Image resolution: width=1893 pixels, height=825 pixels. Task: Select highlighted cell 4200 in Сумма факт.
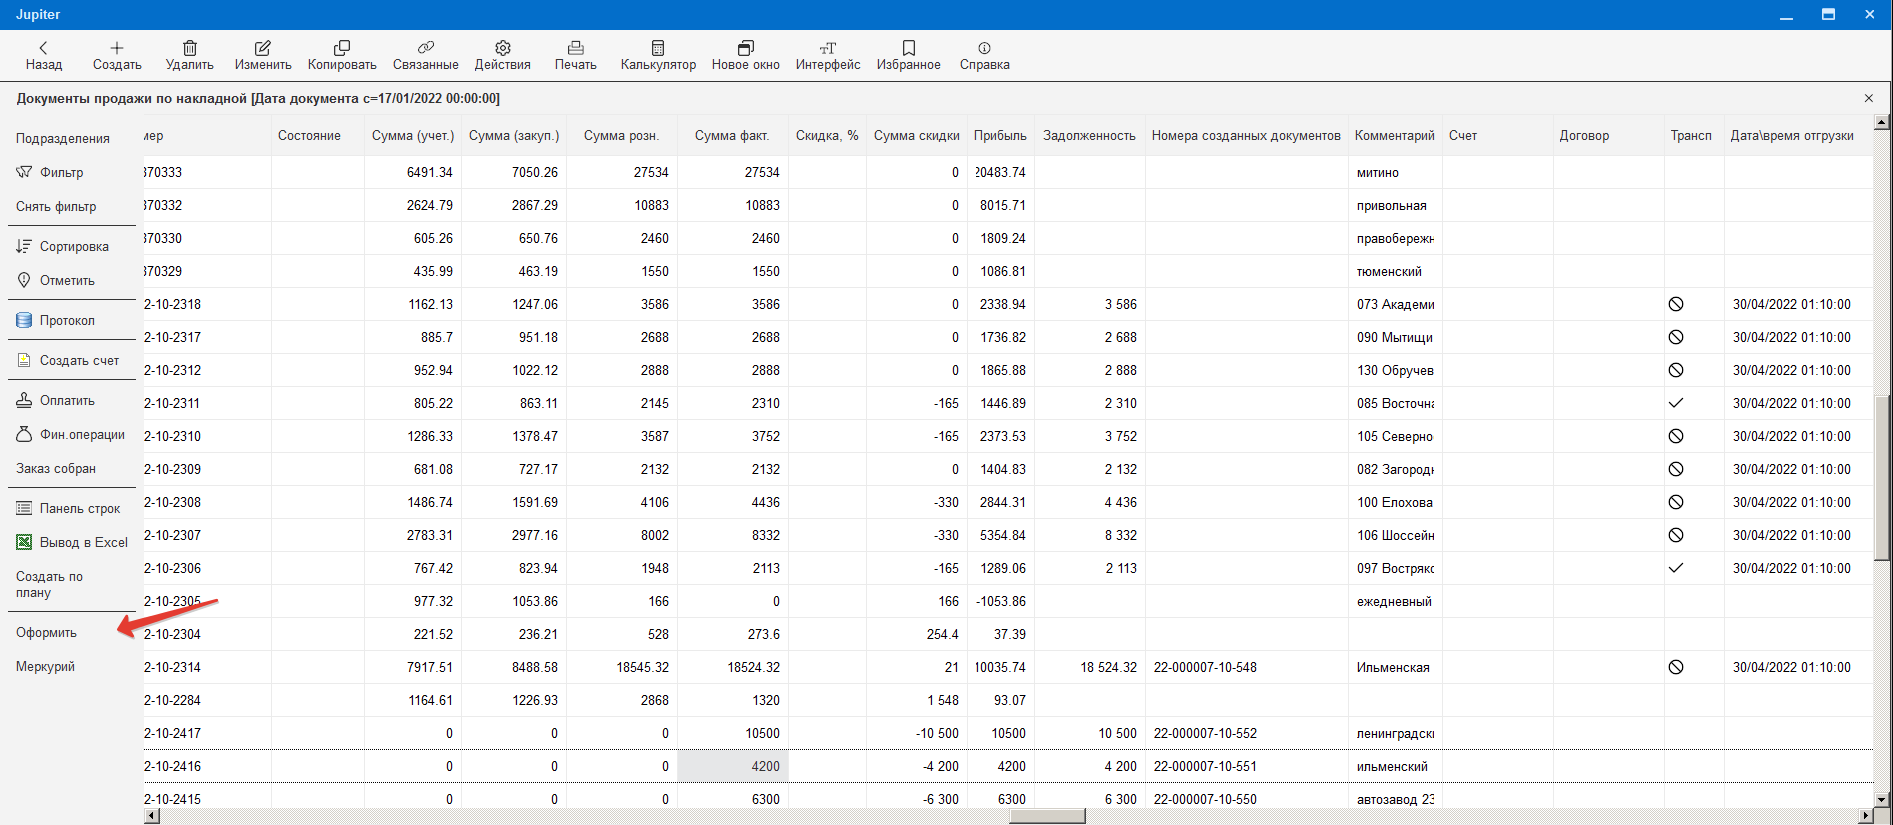[733, 766]
